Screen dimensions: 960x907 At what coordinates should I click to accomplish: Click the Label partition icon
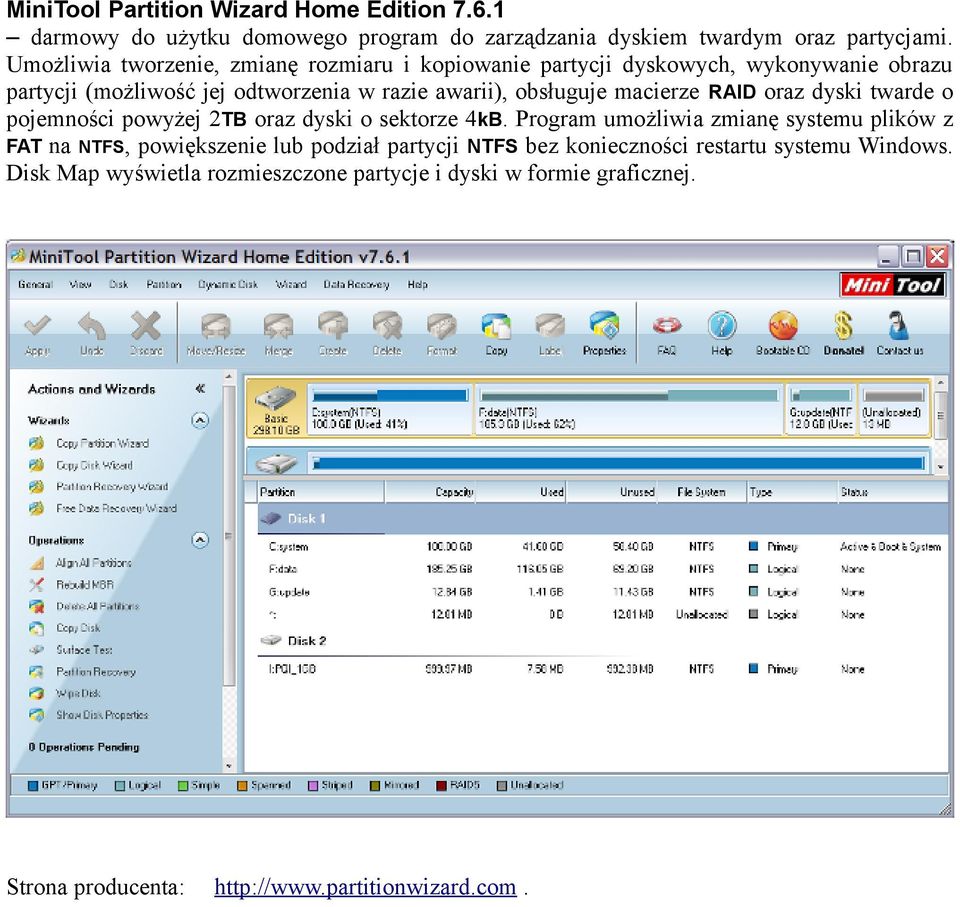(x=550, y=325)
